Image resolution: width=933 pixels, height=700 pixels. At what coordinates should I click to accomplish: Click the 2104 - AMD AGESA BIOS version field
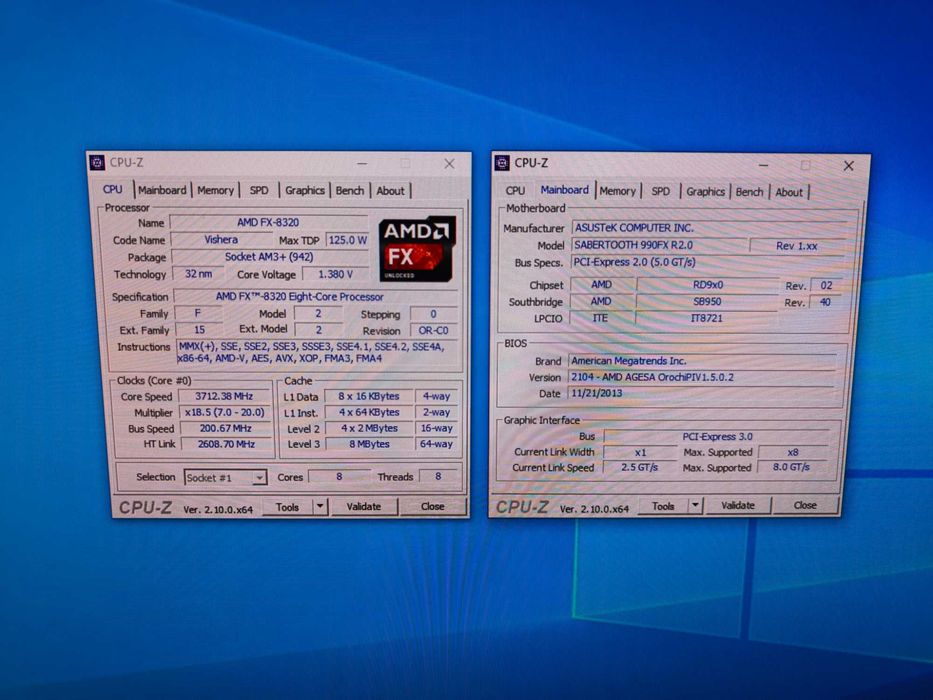pos(702,377)
